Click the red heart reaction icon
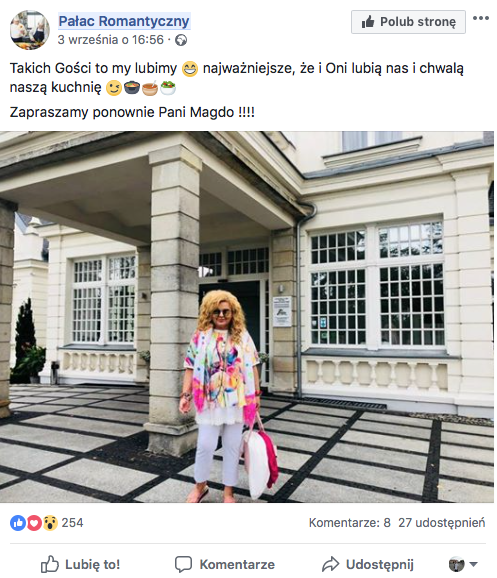Image resolution: width=497 pixels, height=578 pixels. click(34, 523)
